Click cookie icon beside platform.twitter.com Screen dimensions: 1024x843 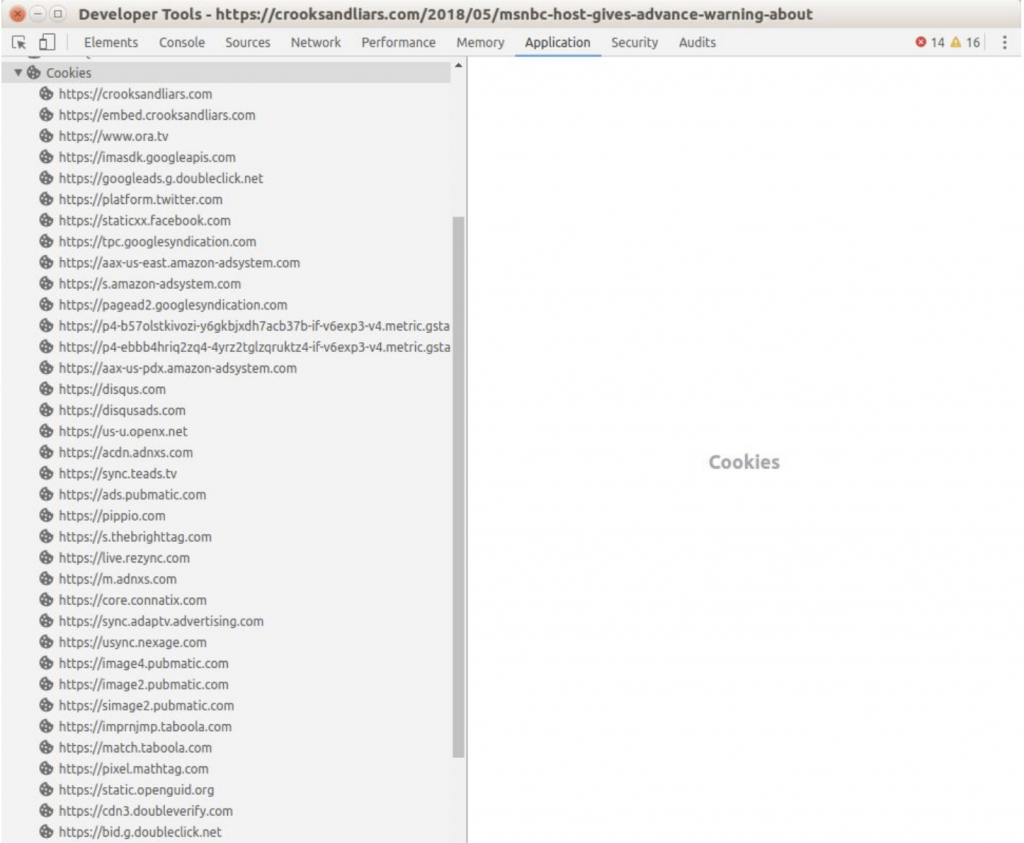46,199
